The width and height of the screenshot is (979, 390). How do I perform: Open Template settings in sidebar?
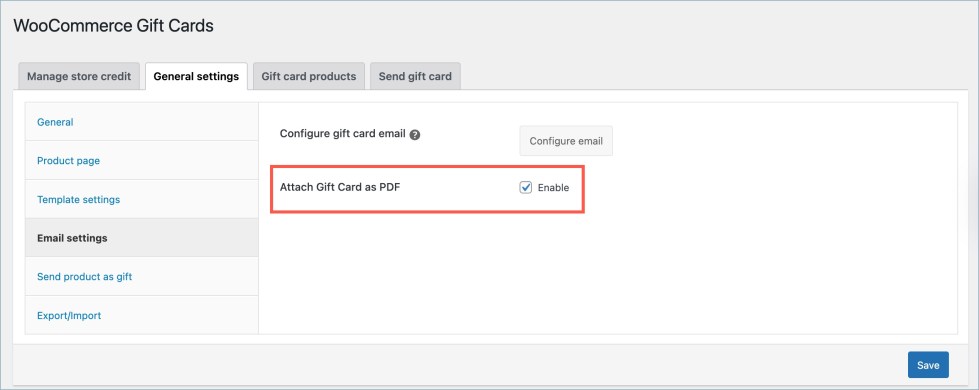pos(142,200)
